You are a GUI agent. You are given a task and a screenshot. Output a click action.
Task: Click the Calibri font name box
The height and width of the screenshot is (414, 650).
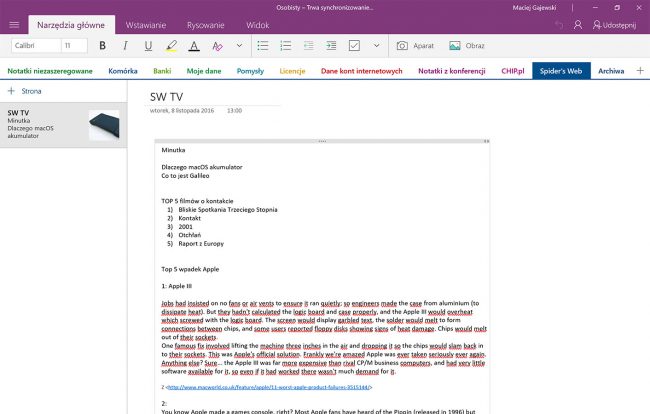point(36,46)
